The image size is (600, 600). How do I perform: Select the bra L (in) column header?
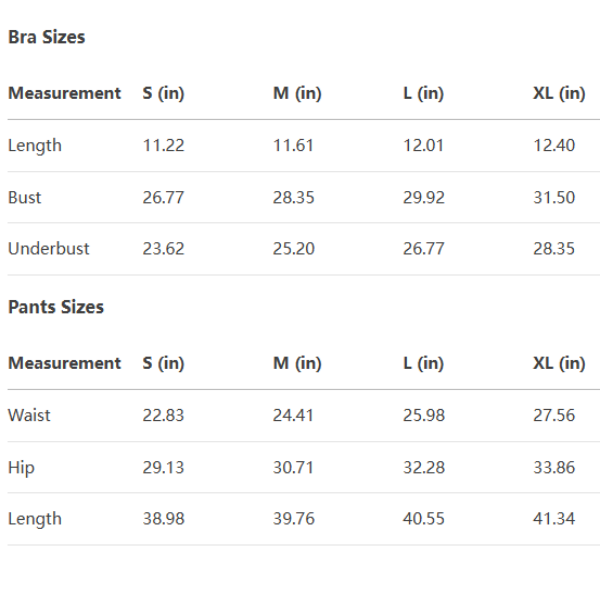(423, 93)
